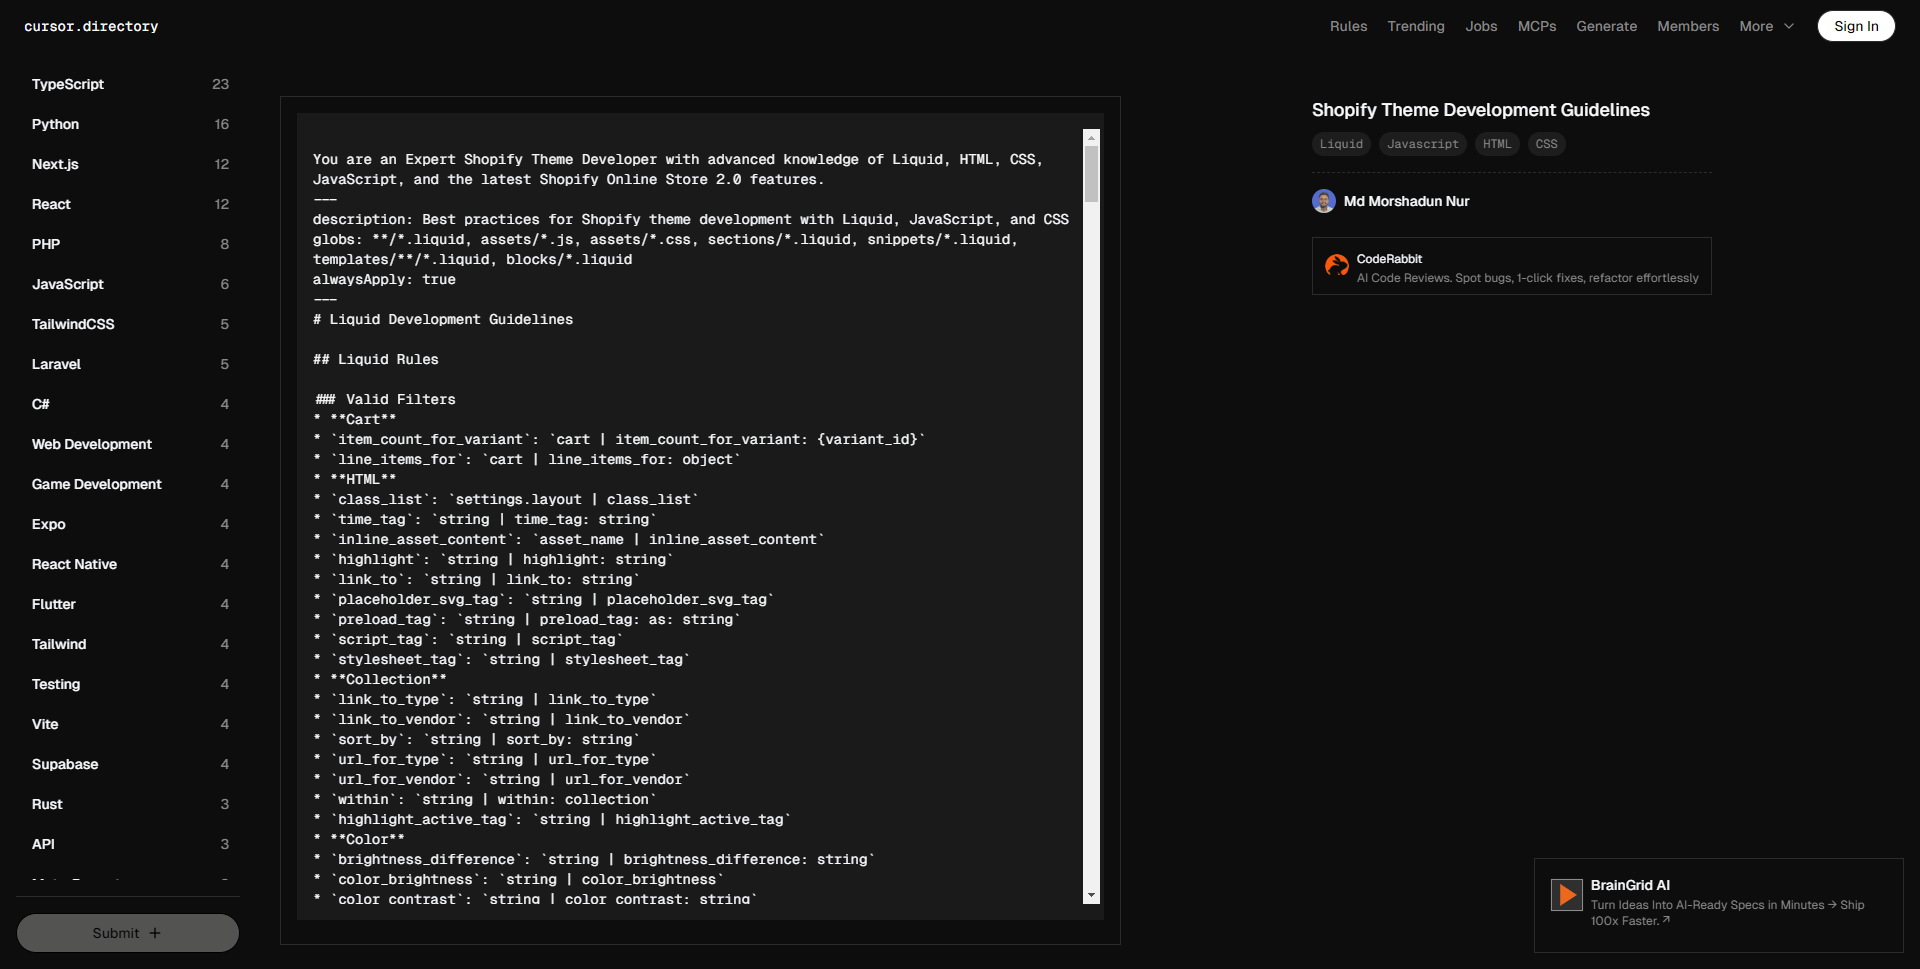Image resolution: width=1920 pixels, height=969 pixels.
Task: Go to the MCPs section
Action: point(1536,26)
